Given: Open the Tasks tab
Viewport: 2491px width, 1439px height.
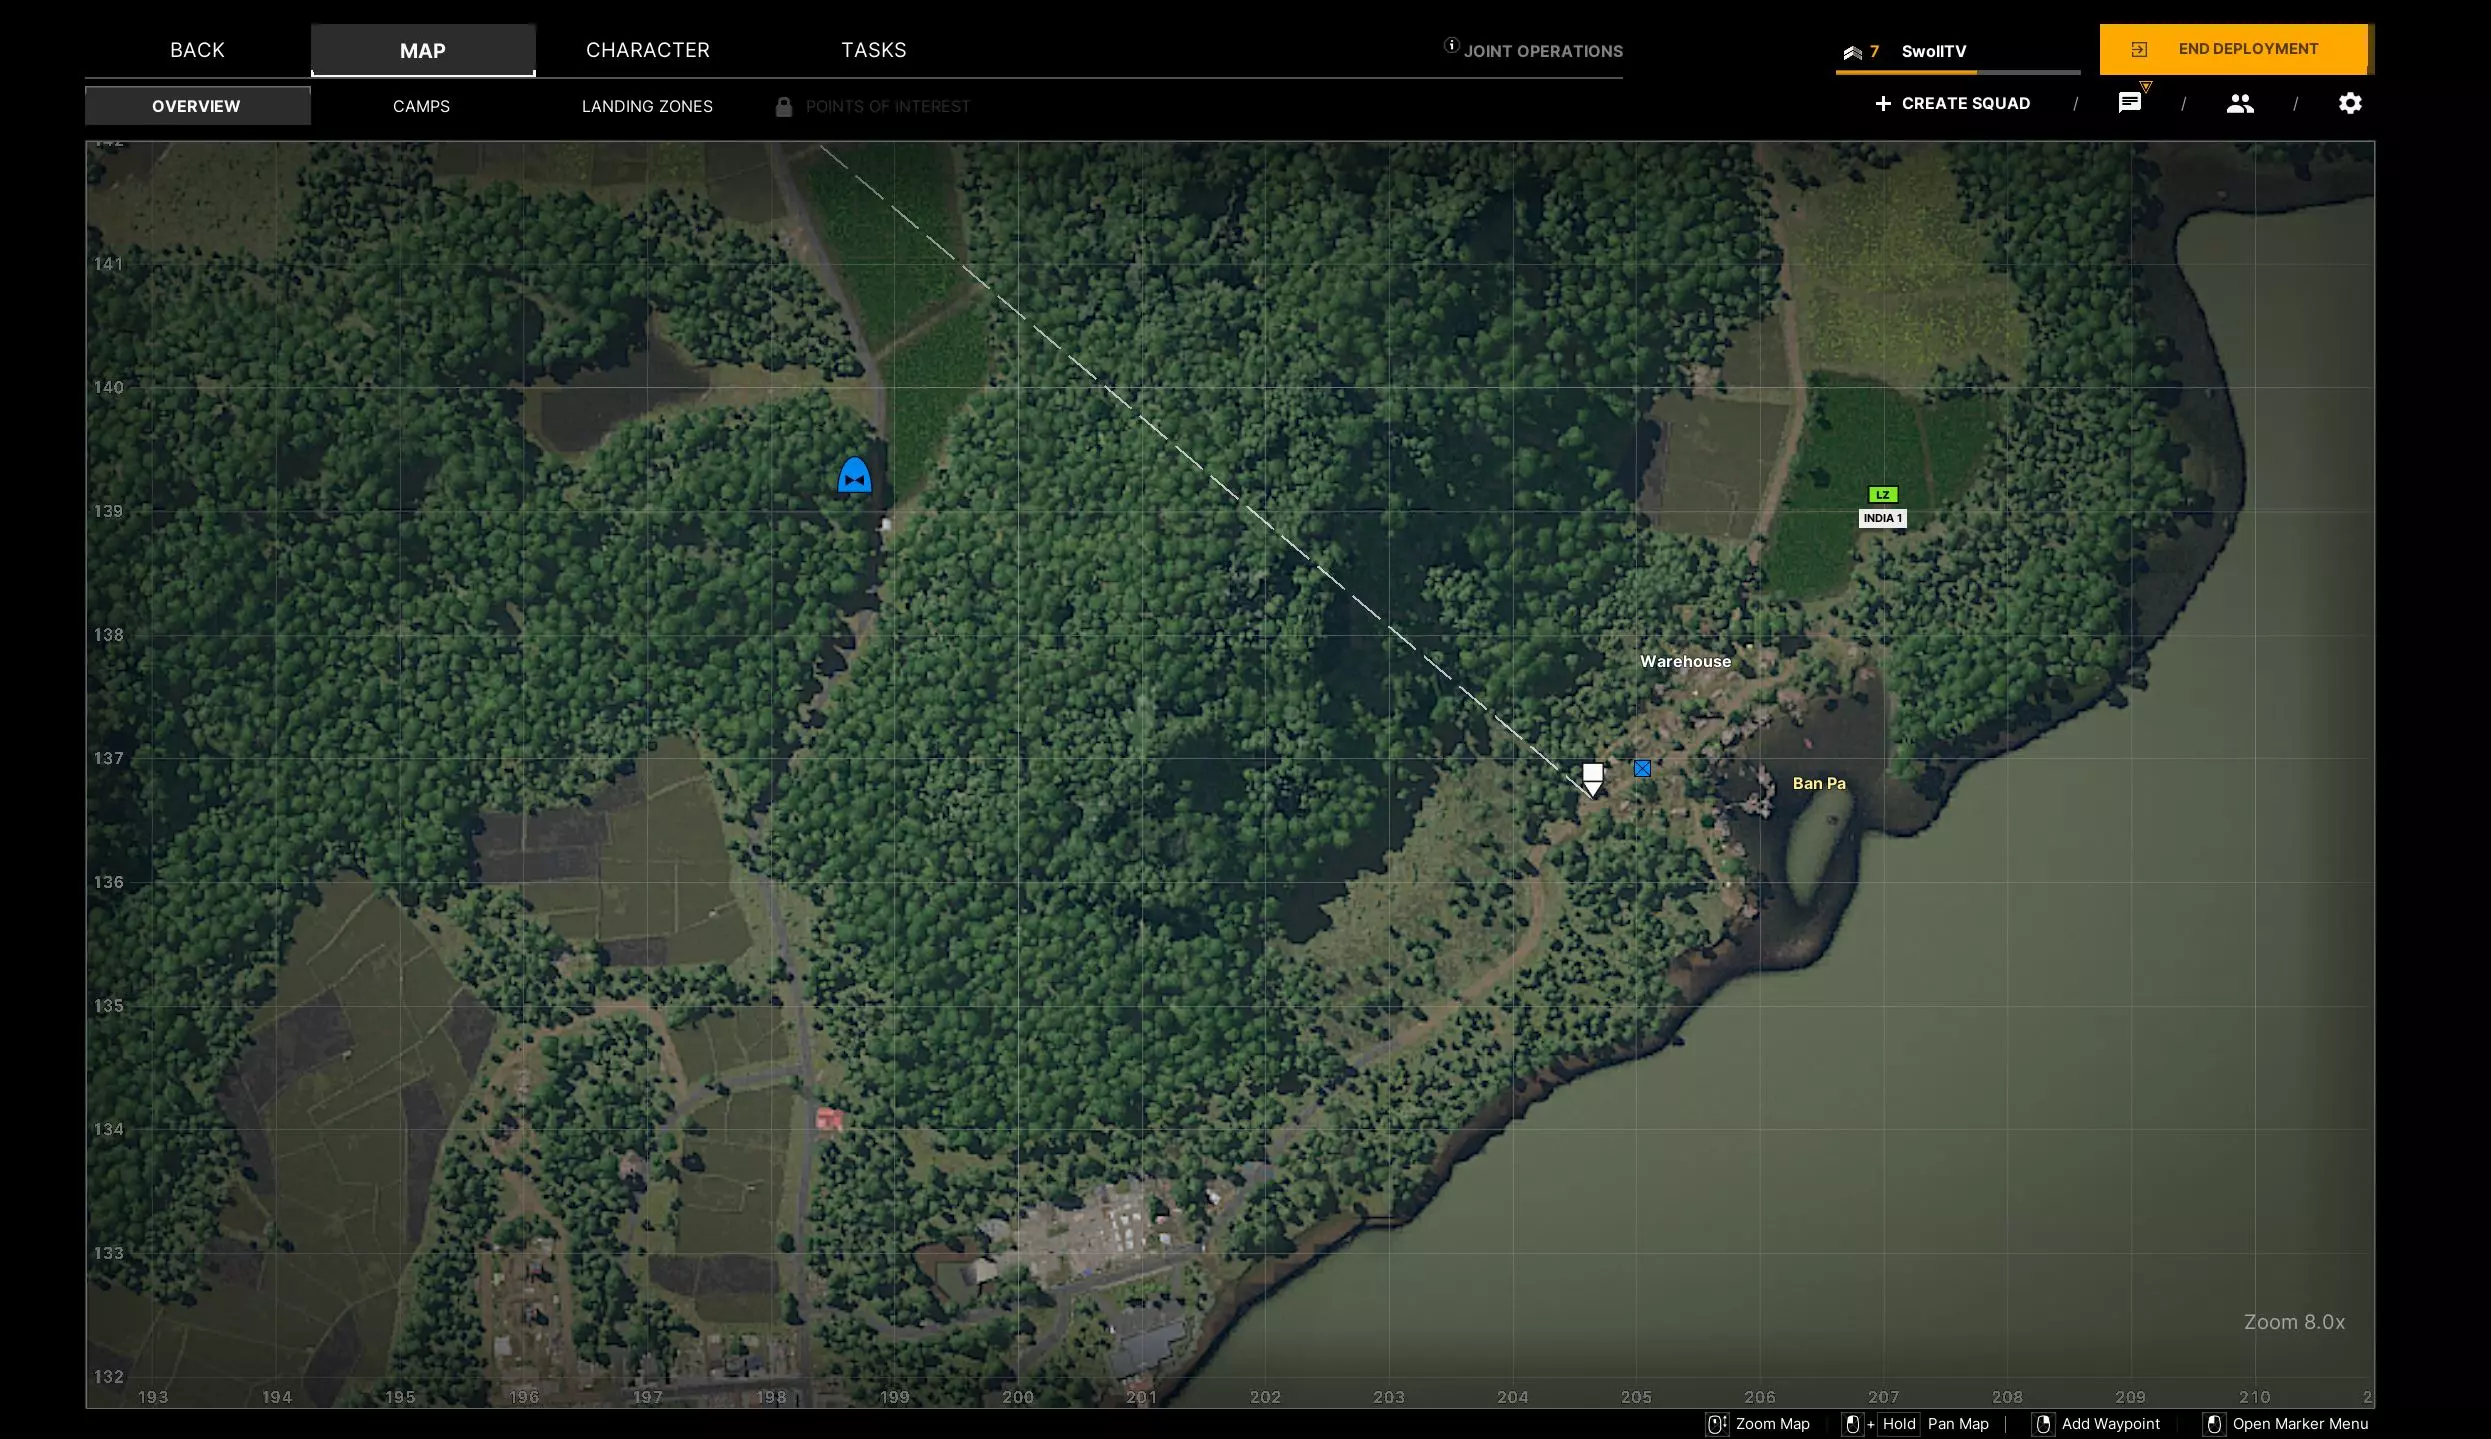Looking at the screenshot, I should click(x=873, y=50).
